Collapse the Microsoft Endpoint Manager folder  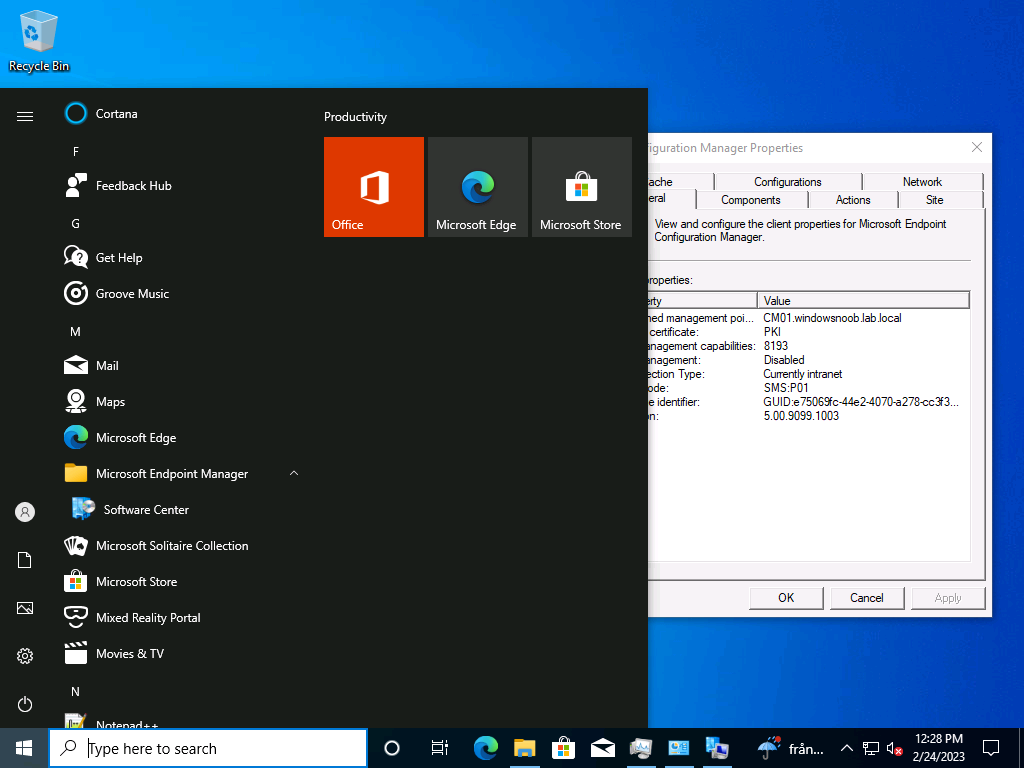pyautogui.click(x=183, y=473)
